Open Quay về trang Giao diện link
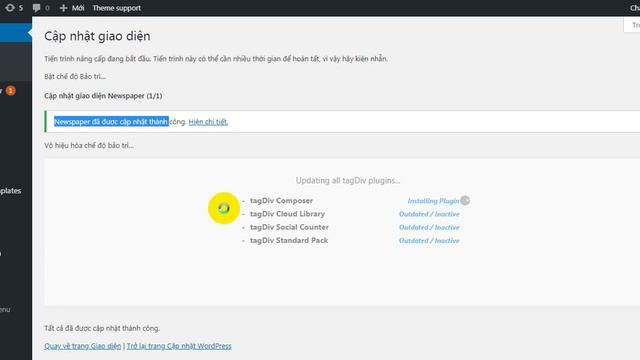 (82, 346)
